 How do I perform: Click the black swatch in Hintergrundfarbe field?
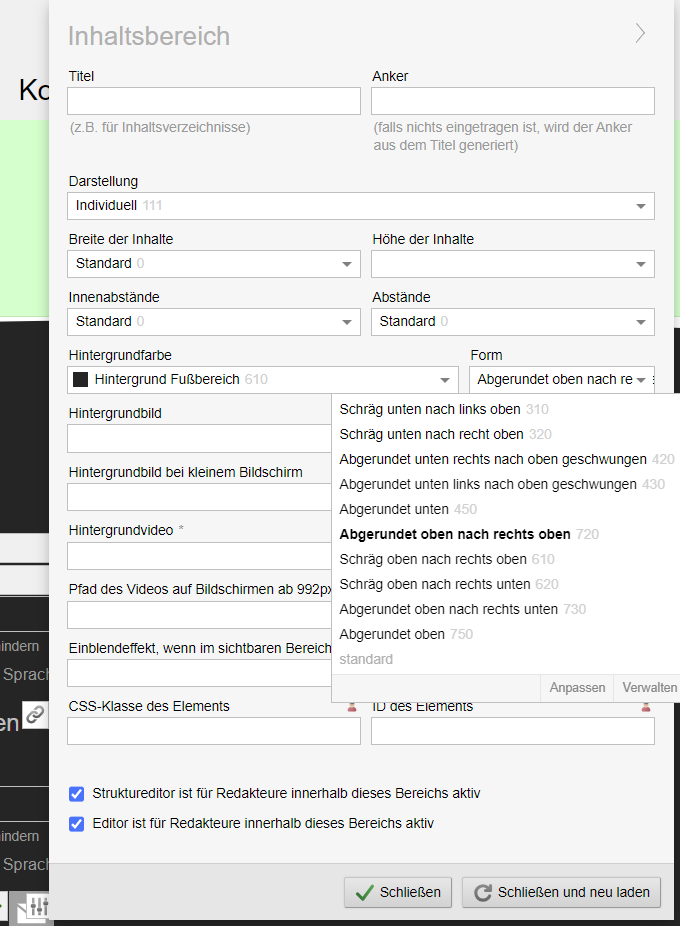coord(82,380)
